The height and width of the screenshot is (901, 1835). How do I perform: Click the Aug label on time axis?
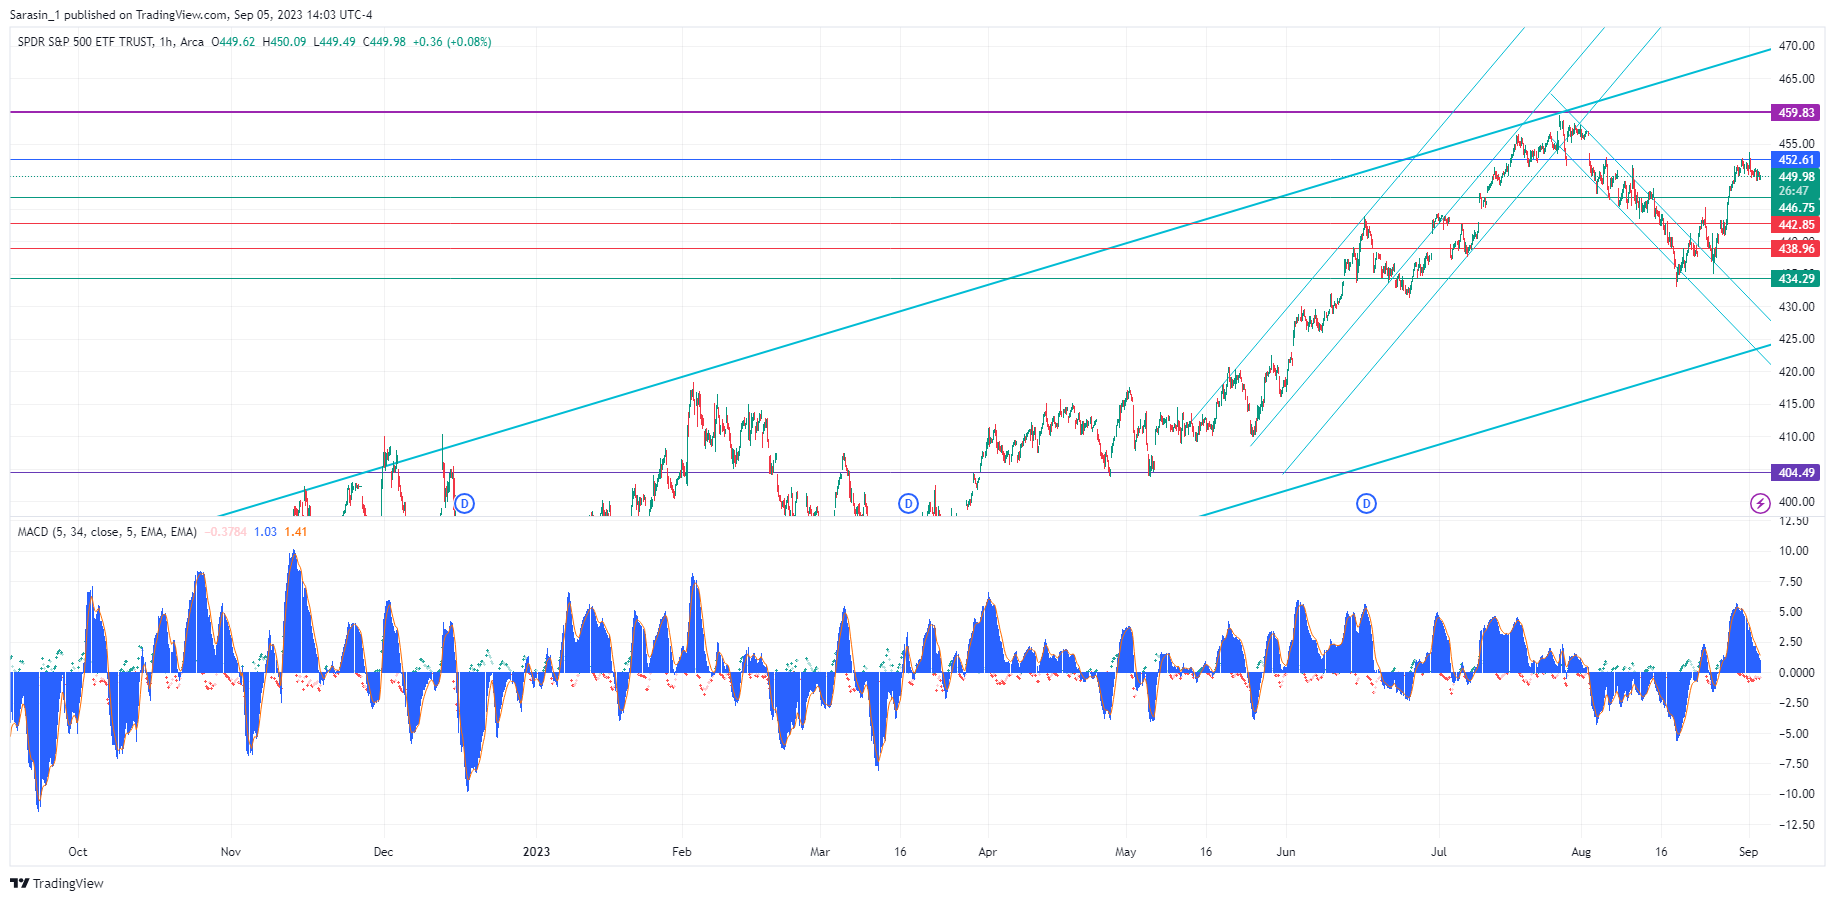tap(1581, 852)
